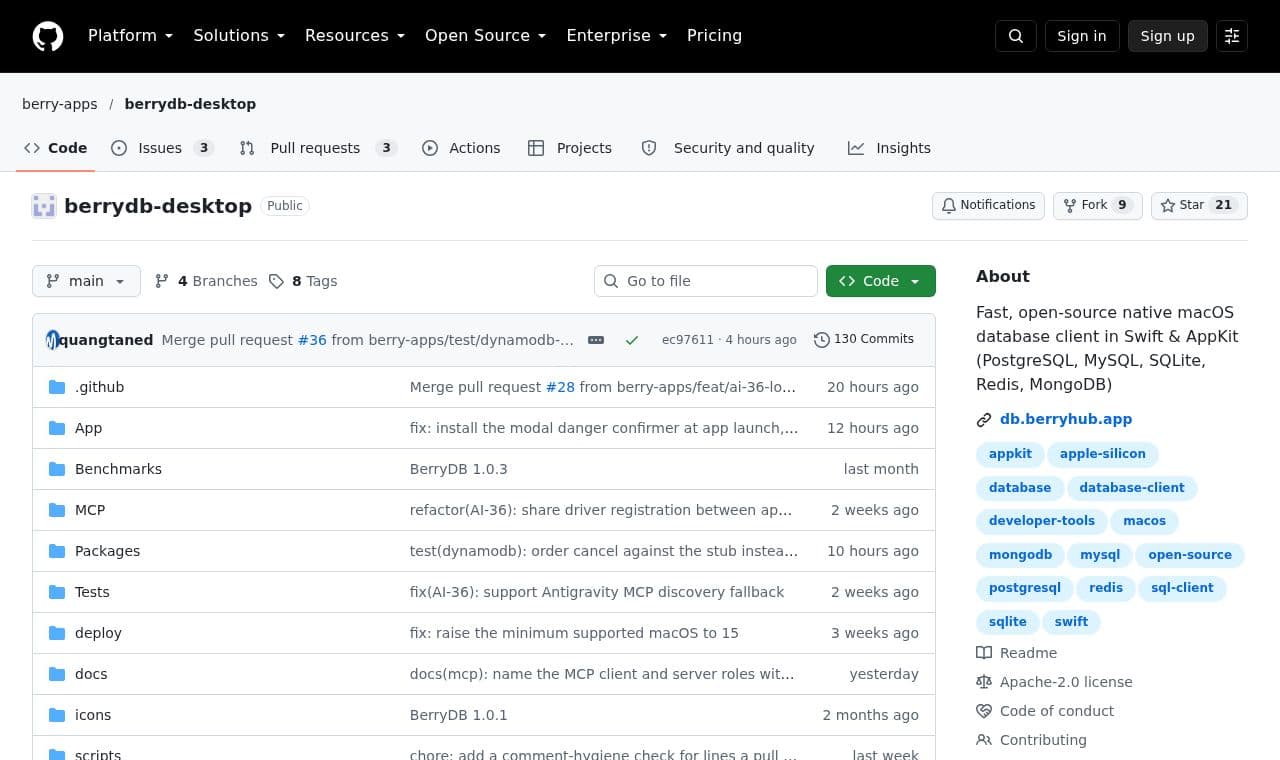Screen dimensions: 1280x760
Task: View the 4 Branches link
Action: (206, 281)
